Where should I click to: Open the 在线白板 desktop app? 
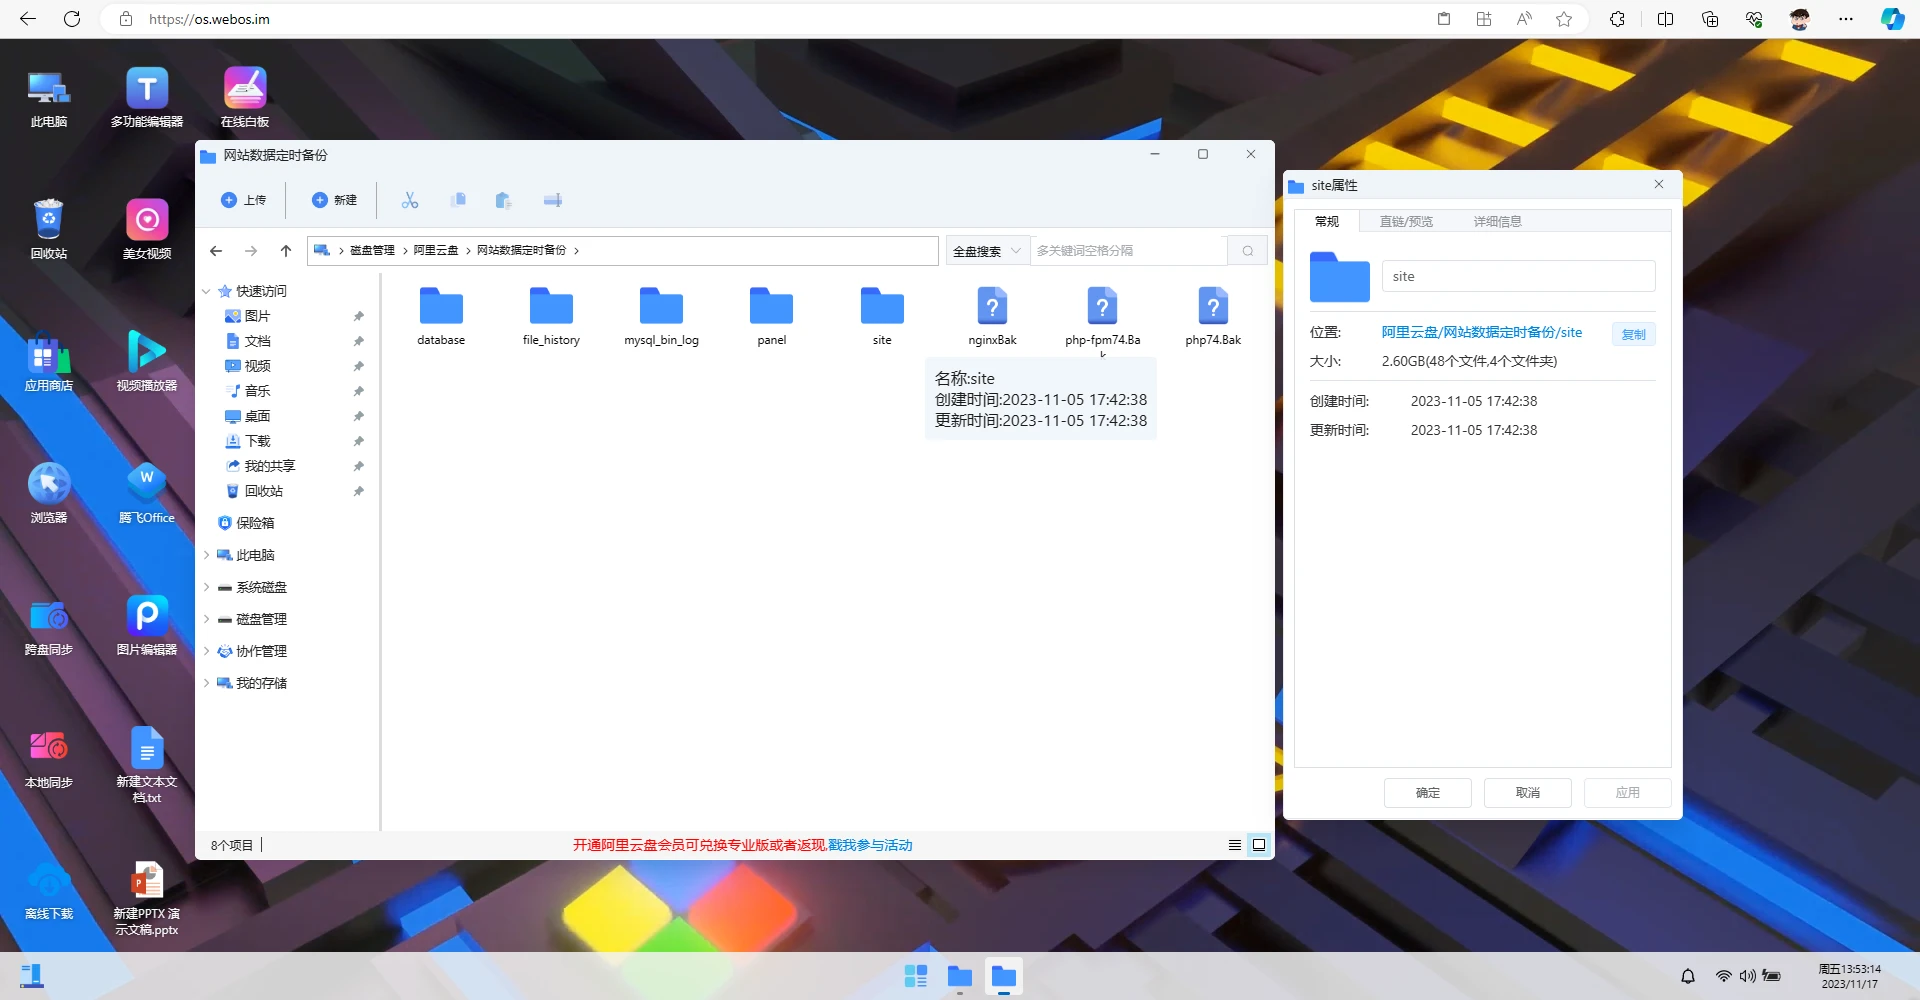245,90
